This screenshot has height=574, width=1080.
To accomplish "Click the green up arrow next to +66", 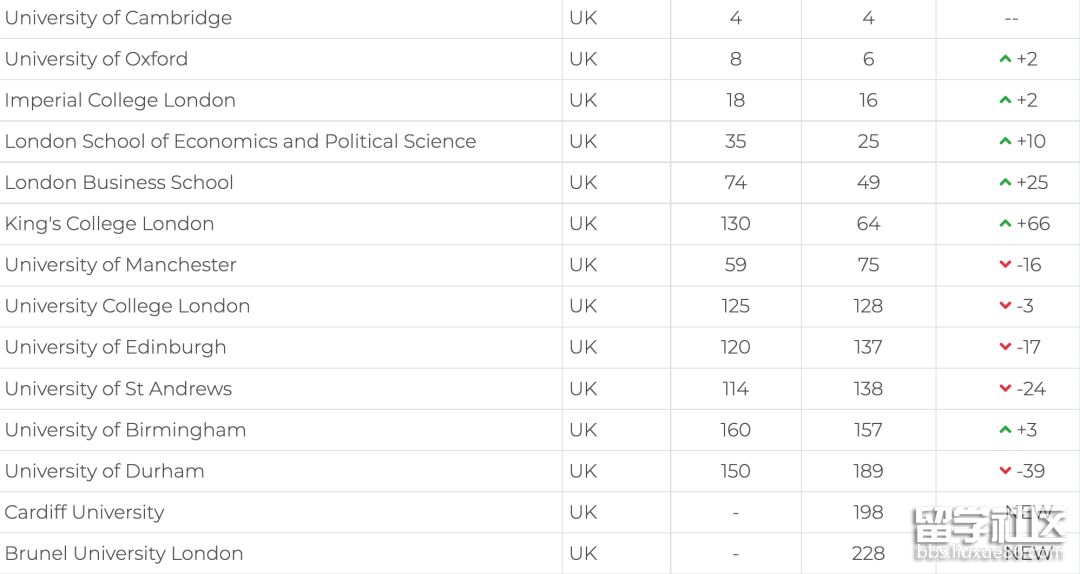I will point(1005,224).
